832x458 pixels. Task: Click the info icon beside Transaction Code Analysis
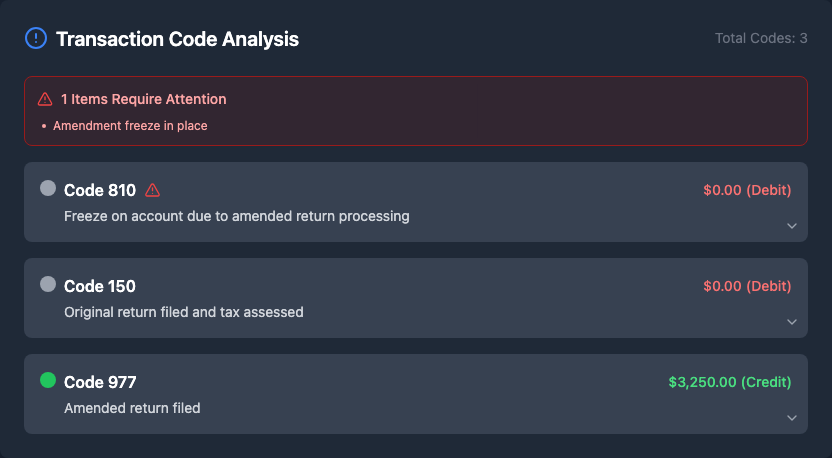35,39
